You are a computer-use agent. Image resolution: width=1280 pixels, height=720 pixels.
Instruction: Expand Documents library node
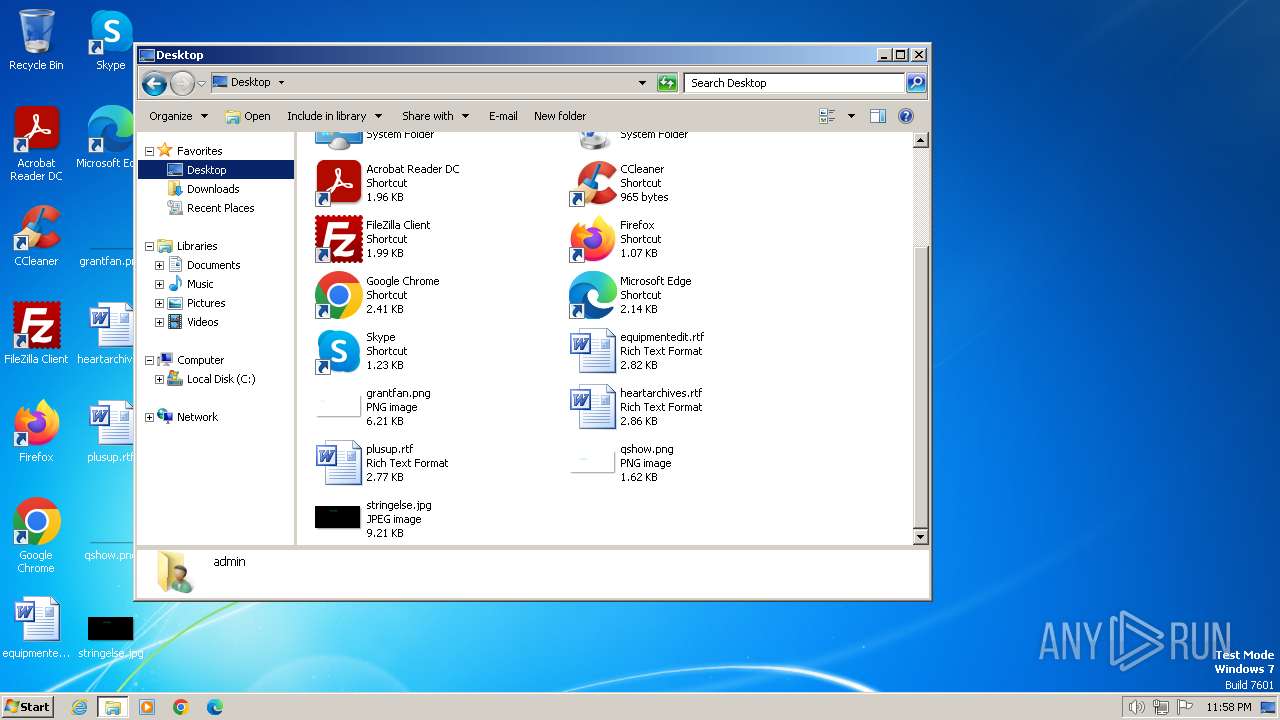point(159,265)
